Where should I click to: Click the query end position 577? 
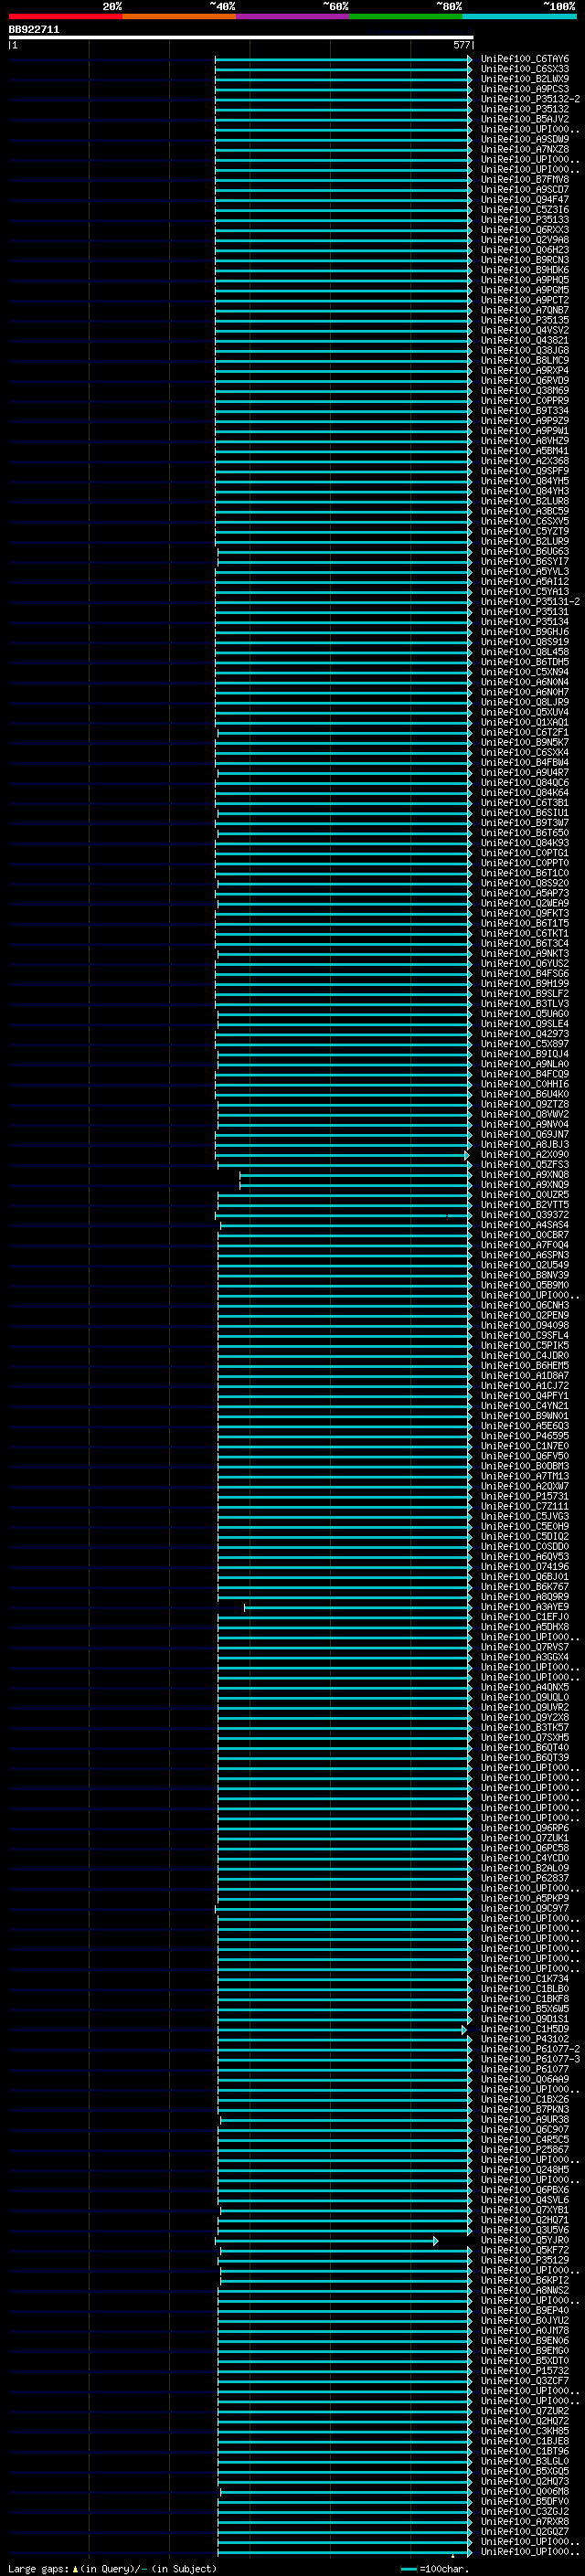point(461,45)
